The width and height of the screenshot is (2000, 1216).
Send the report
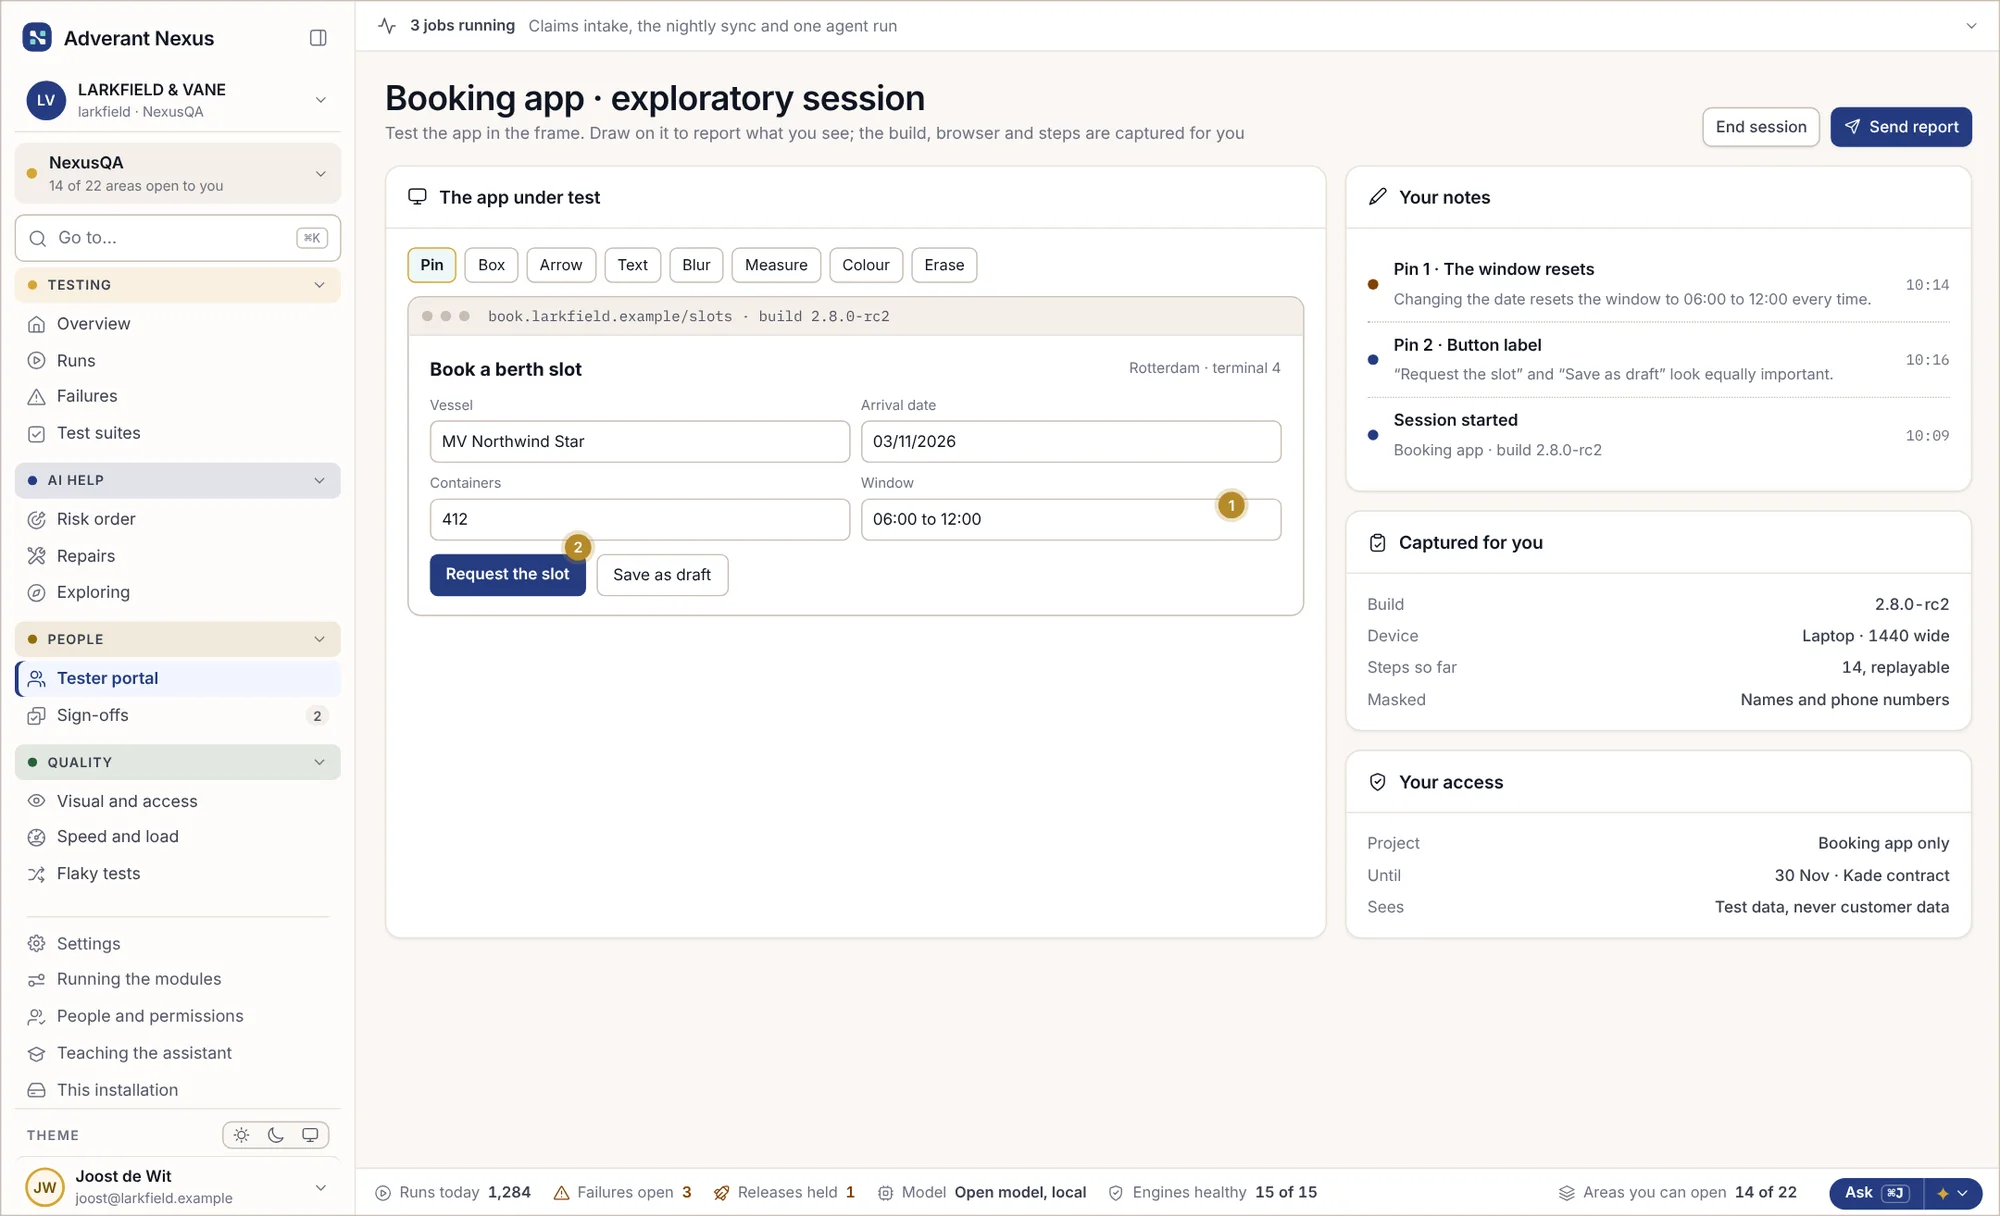(1901, 127)
